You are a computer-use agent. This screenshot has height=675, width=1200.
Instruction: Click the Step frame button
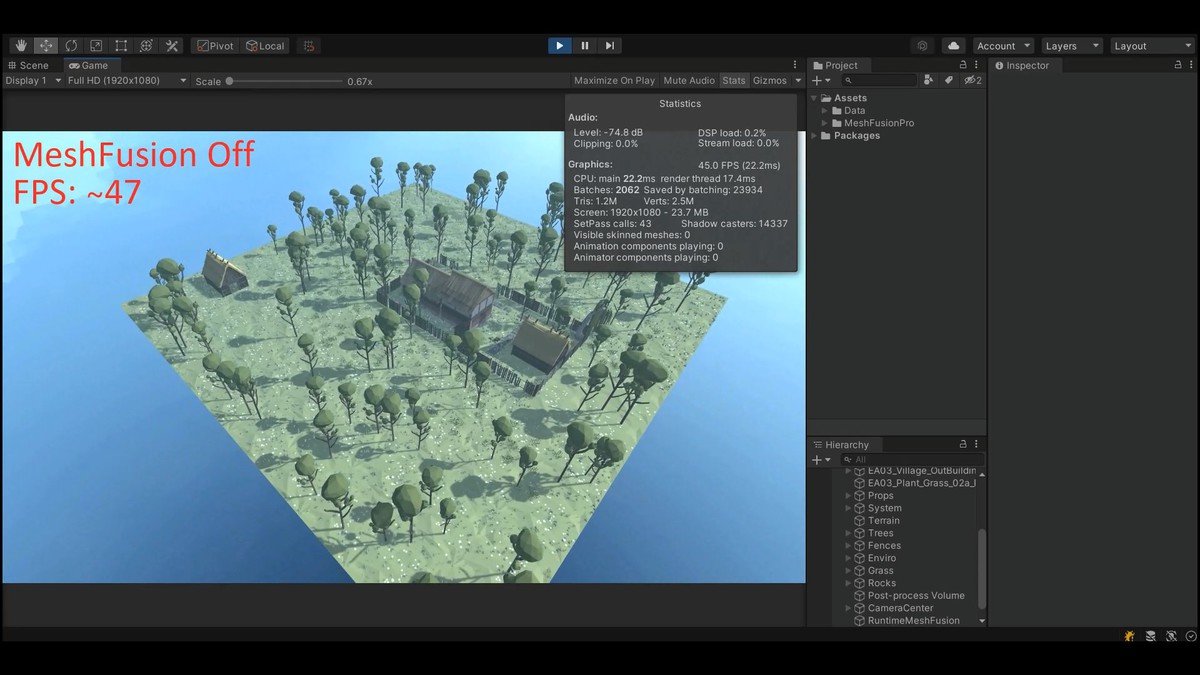tap(610, 46)
